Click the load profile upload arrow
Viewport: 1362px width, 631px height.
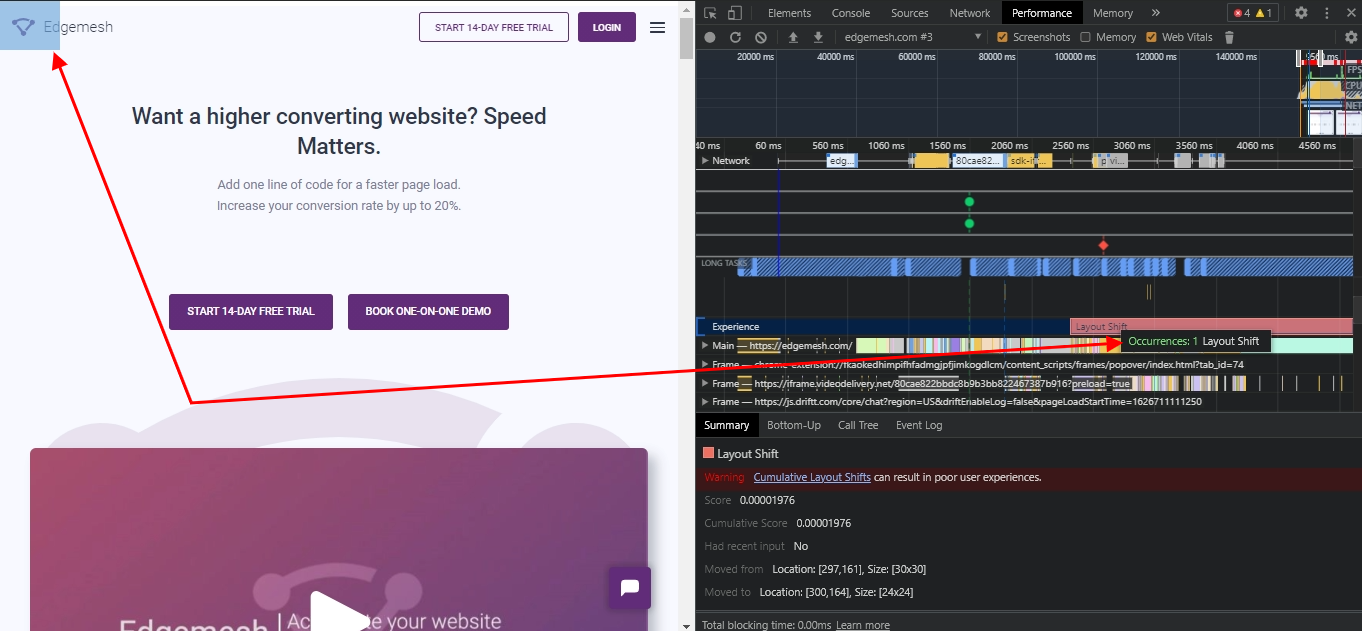(x=793, y=37)
